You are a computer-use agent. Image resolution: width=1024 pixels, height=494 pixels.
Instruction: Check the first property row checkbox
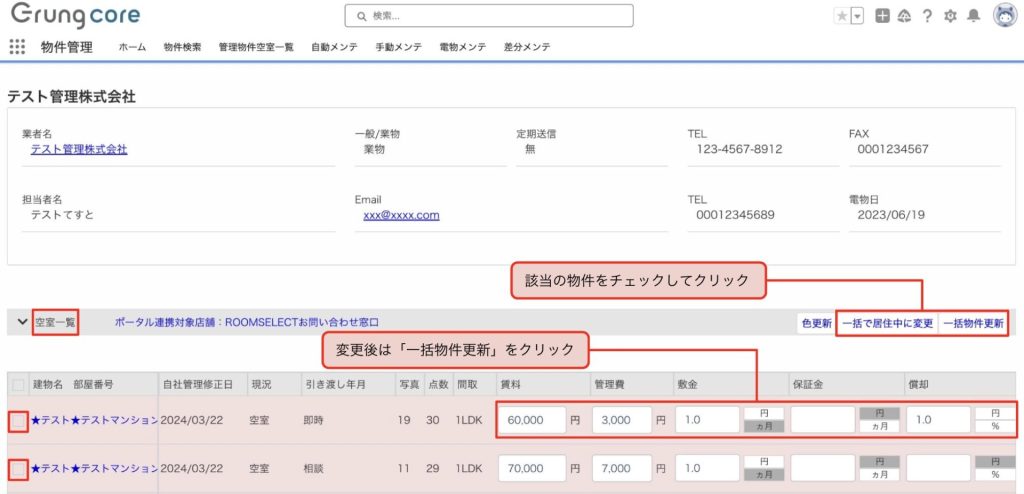tap(17, 421)
